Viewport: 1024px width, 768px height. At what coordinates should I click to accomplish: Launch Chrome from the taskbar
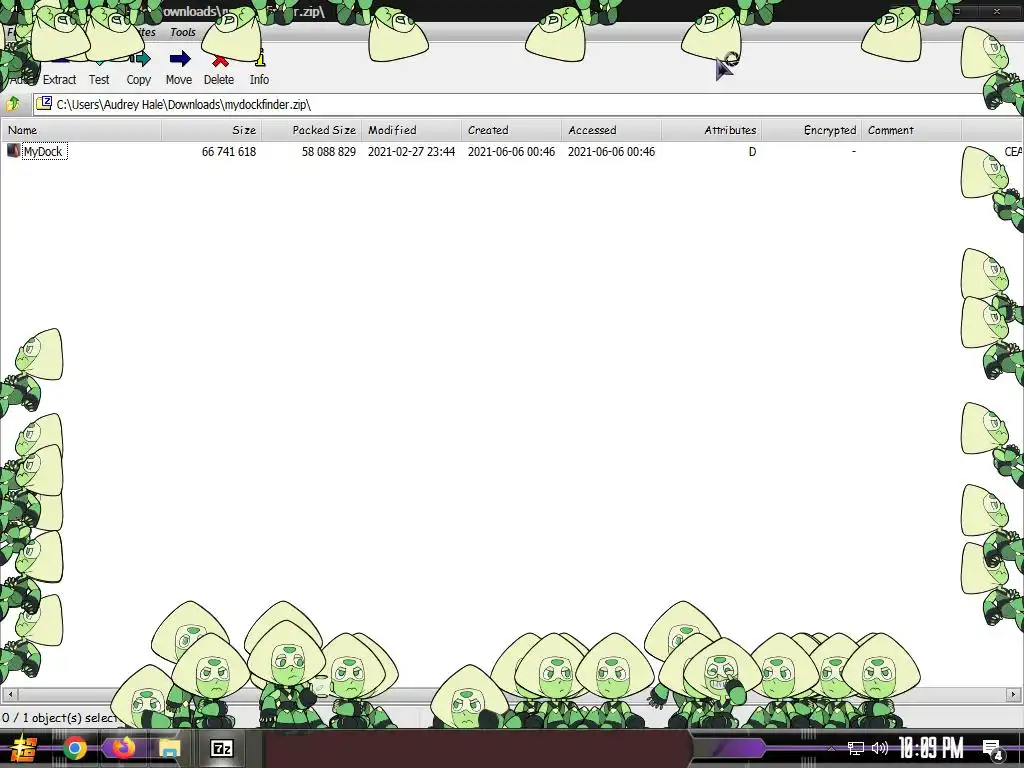click(74, 748)
